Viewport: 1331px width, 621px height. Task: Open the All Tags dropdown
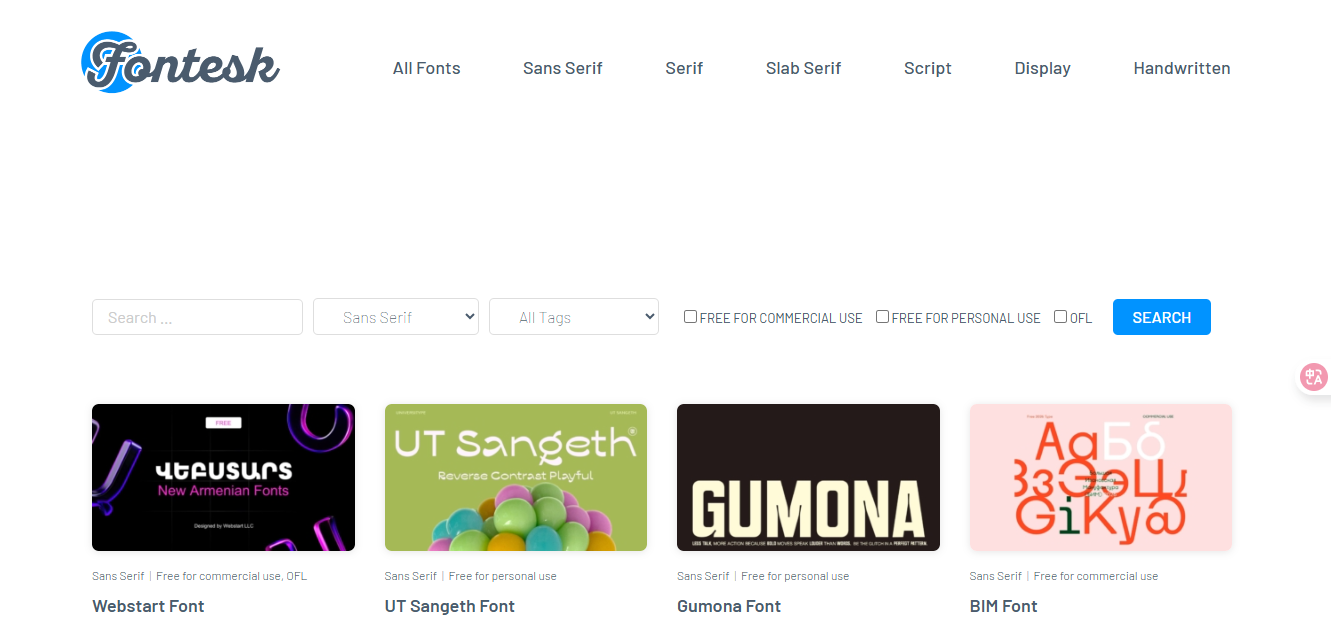click(573, 317)
